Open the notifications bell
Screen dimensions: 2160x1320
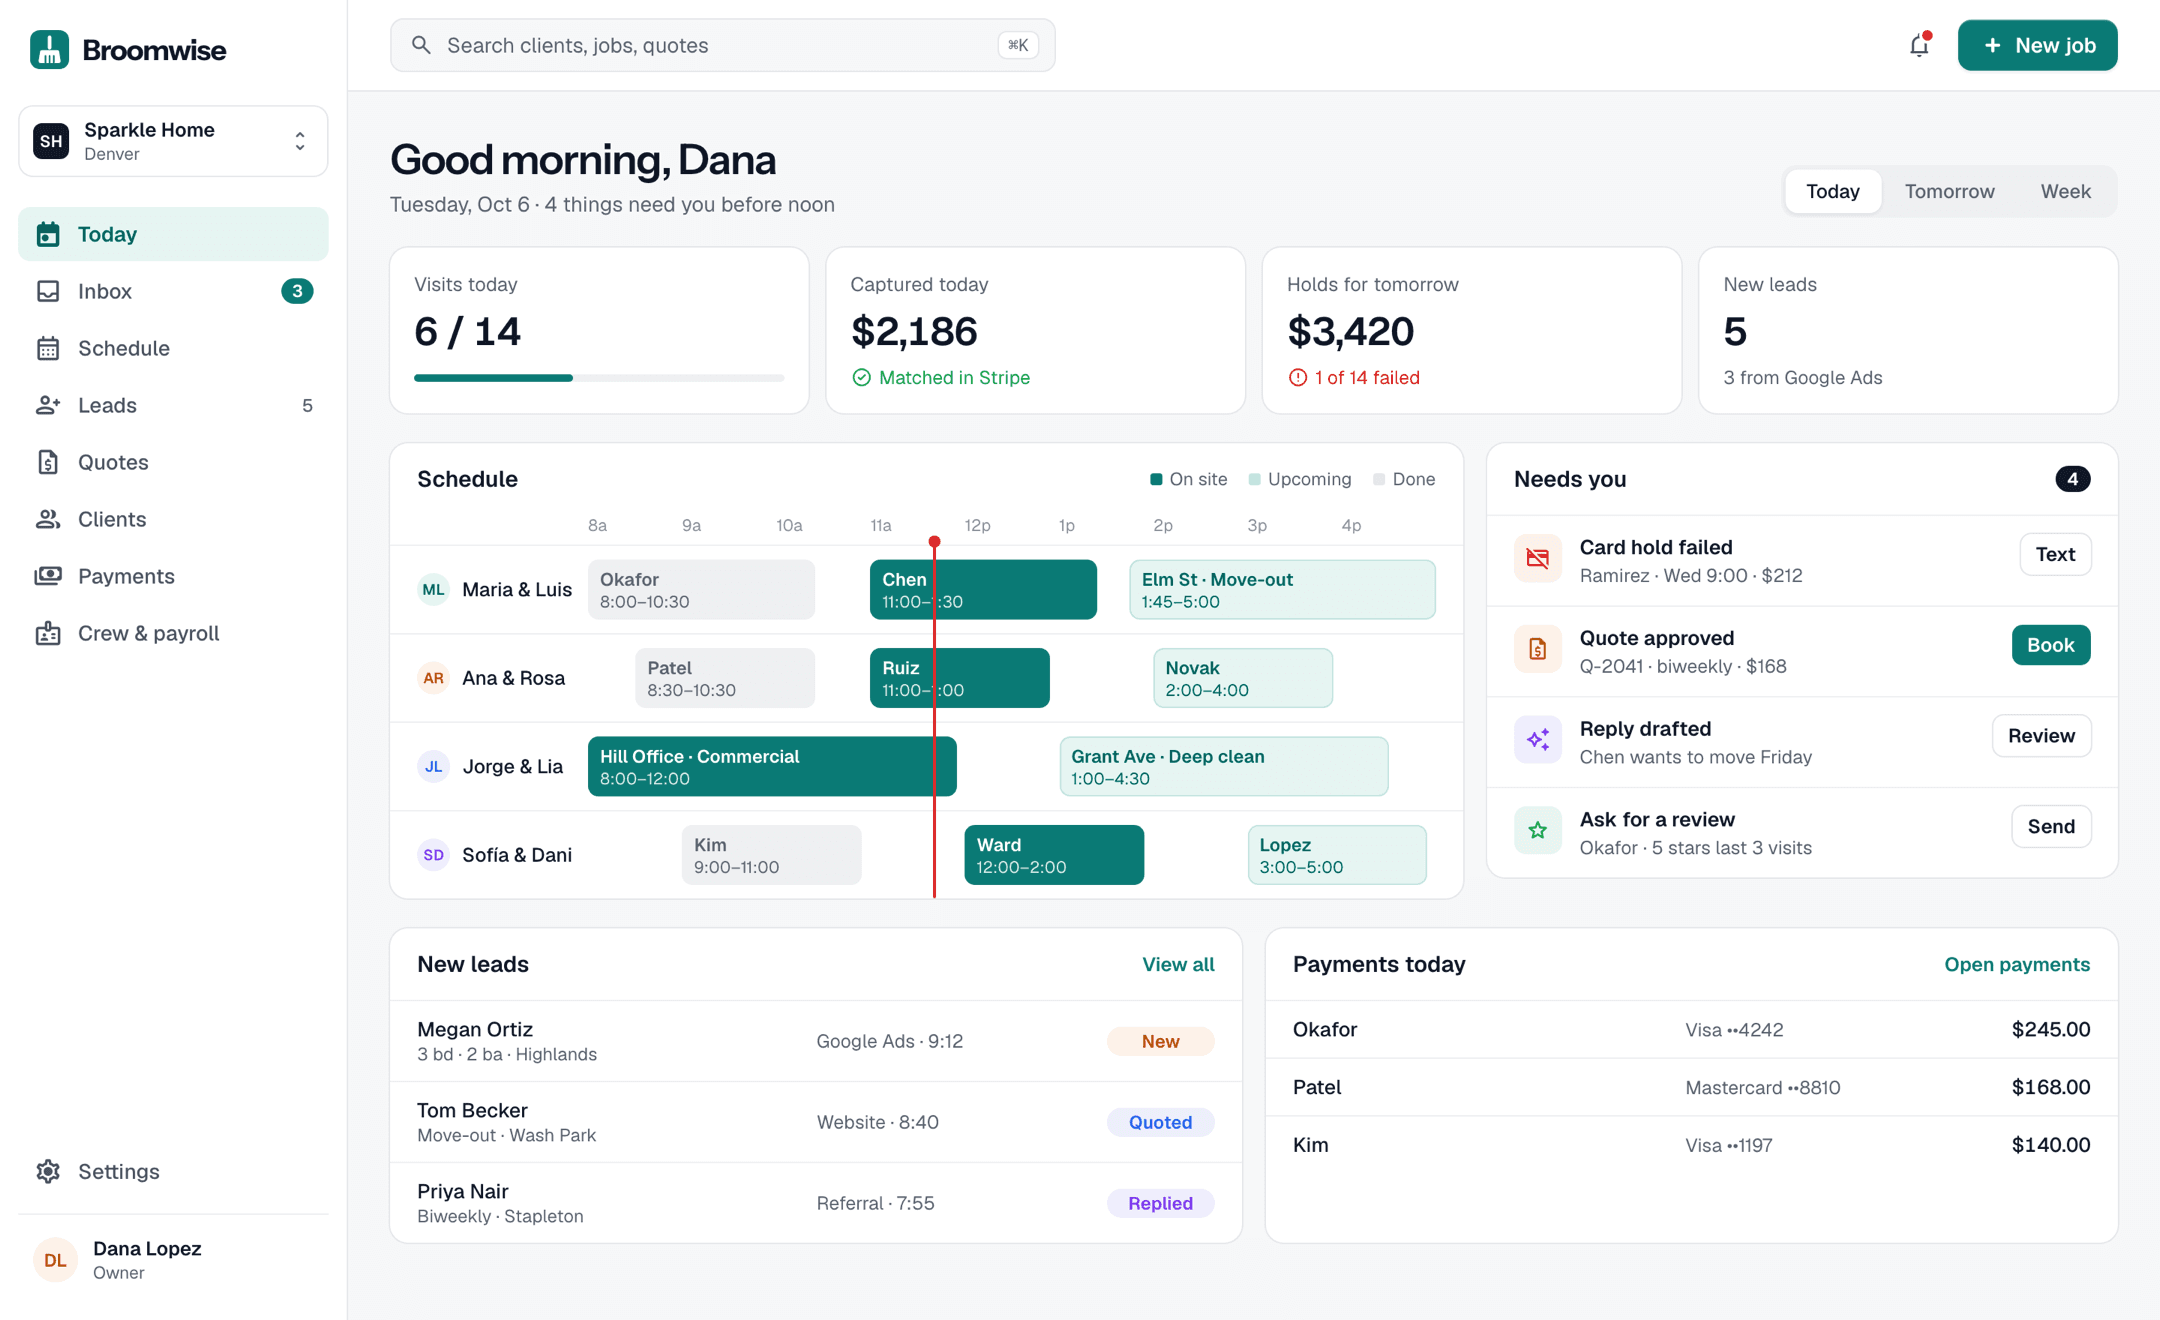pos(1918,45)
